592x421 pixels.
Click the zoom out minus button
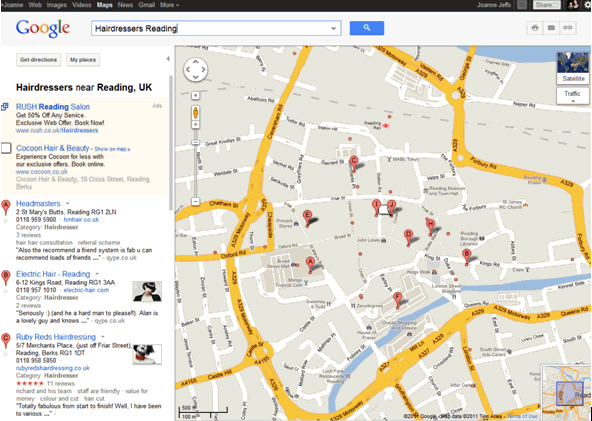[195, 202]
